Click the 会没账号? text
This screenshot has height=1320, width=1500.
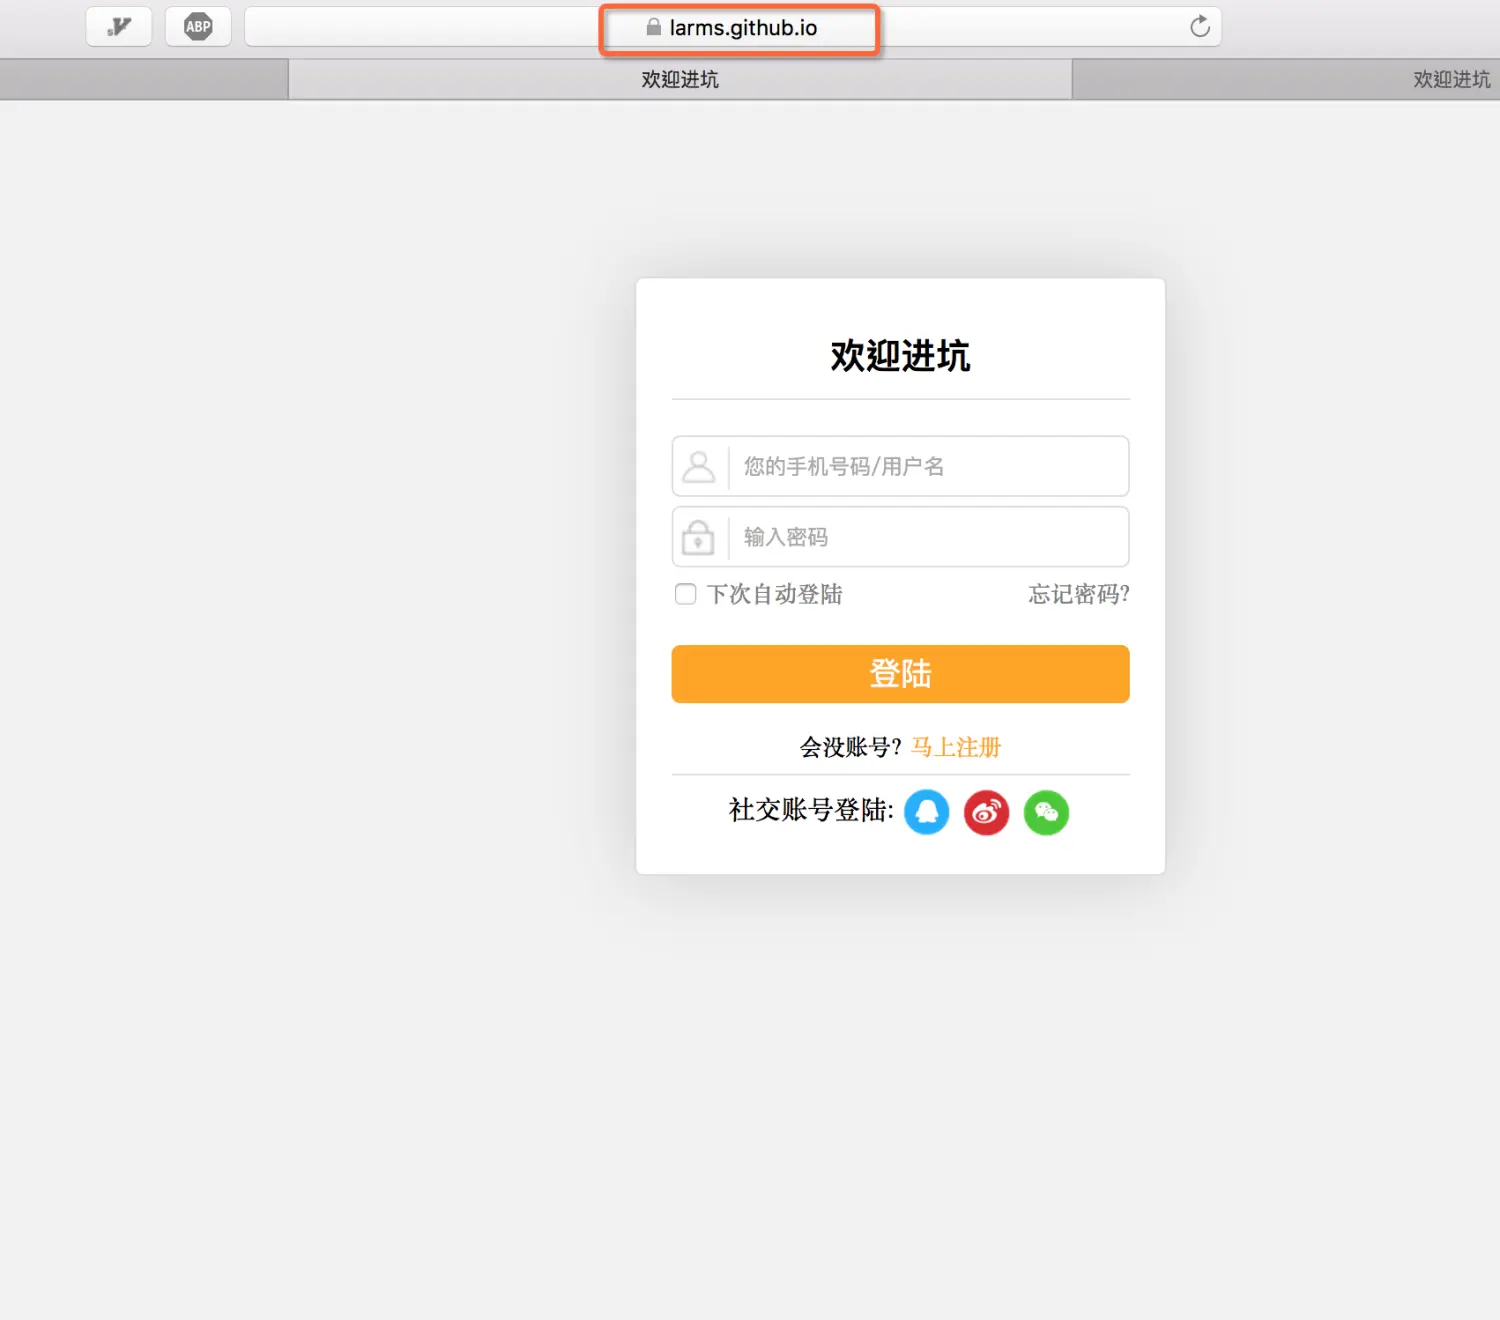[x=851, y=747]
